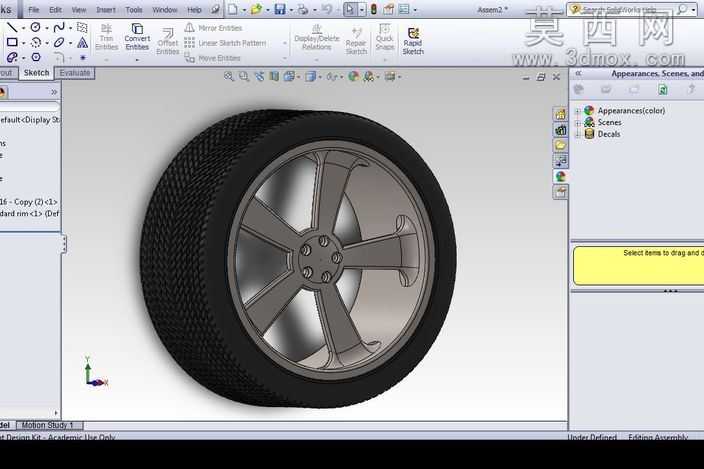Click Previous View icon
This screenshot has width=704, height=469.
point(259,77)
